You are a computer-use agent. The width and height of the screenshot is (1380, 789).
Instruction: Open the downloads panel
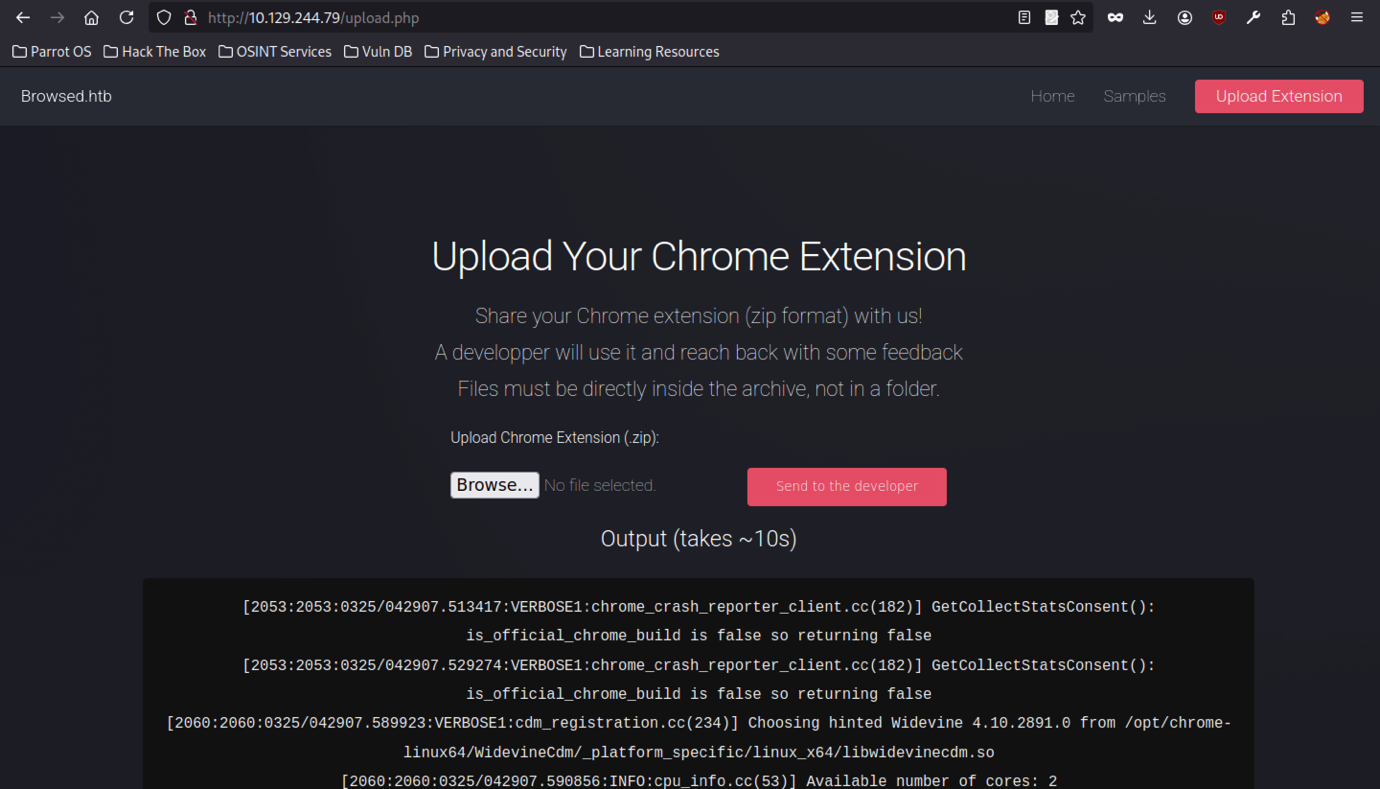1150,18
